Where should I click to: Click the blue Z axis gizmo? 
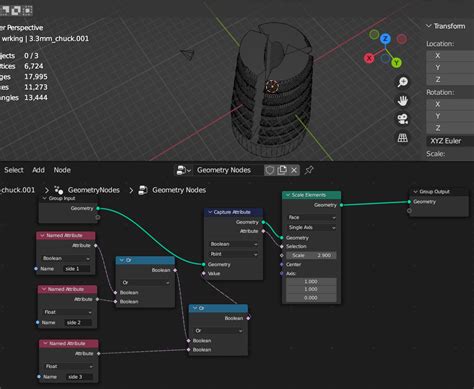(385, 39)
